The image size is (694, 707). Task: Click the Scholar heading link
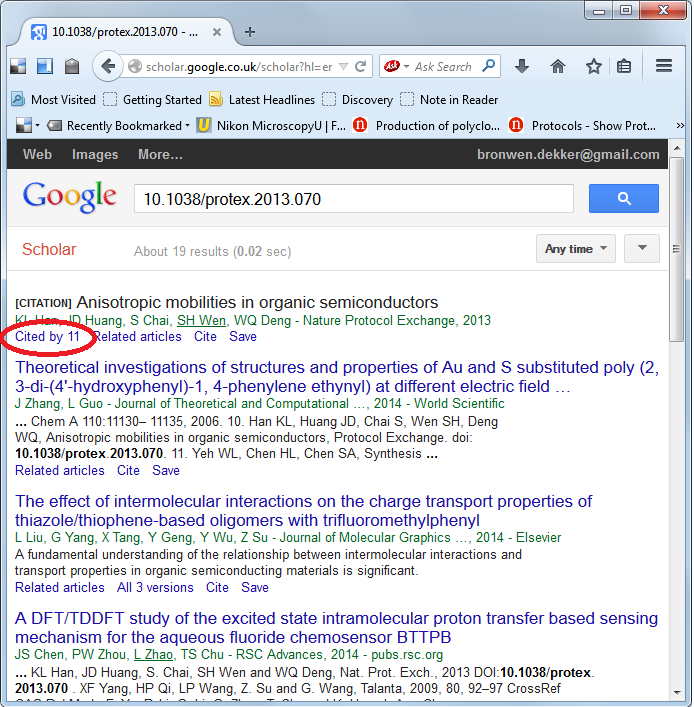coord(49,249)
